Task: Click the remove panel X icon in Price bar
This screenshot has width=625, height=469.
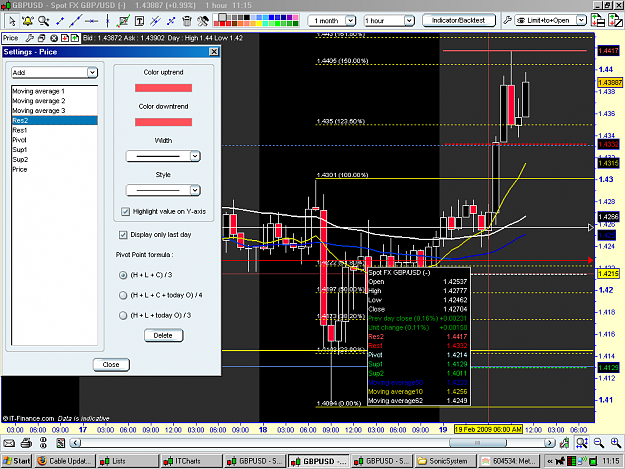Action: coord(54,38)
